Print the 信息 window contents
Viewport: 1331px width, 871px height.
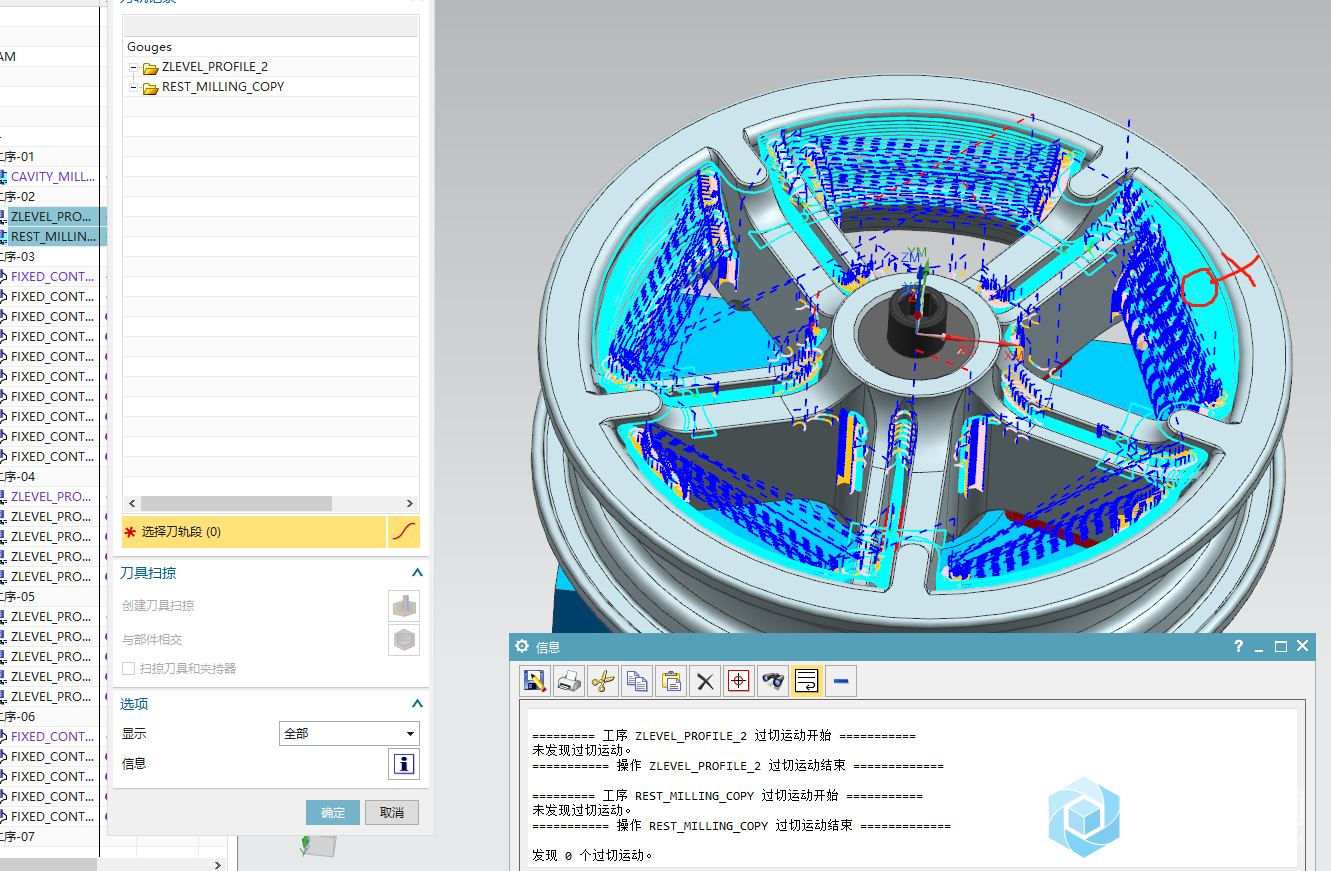tap(569, 681)
